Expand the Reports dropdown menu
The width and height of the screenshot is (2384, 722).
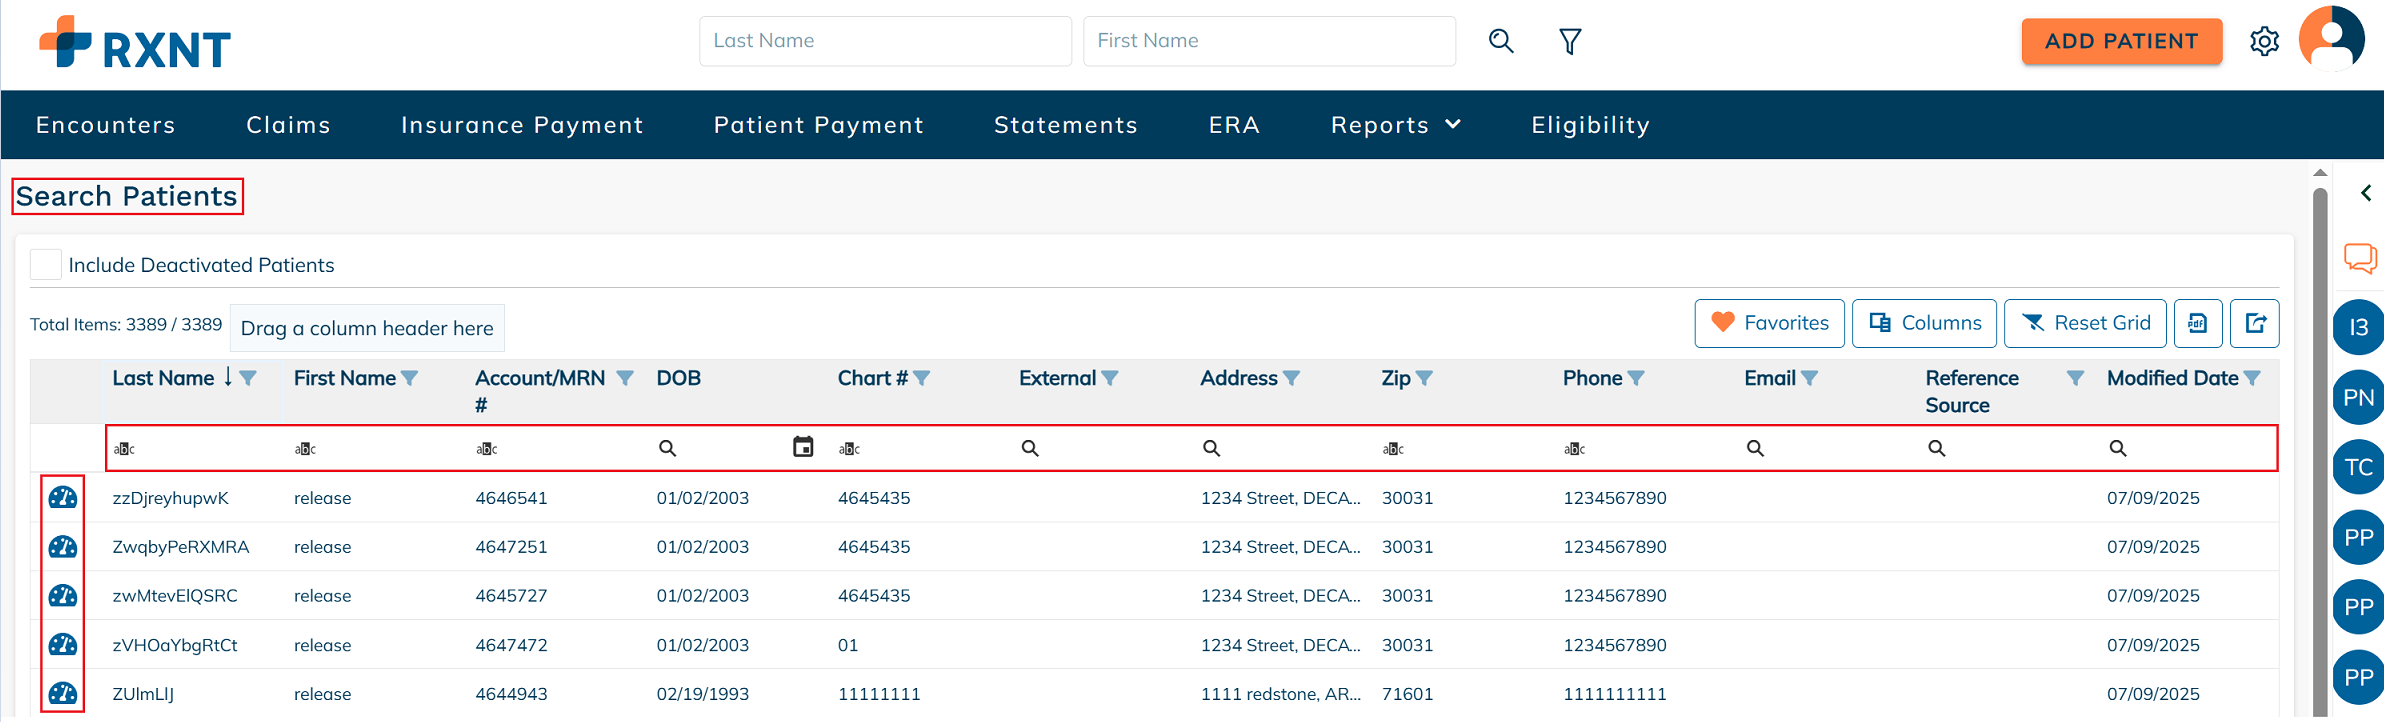tap(1396, 125)
